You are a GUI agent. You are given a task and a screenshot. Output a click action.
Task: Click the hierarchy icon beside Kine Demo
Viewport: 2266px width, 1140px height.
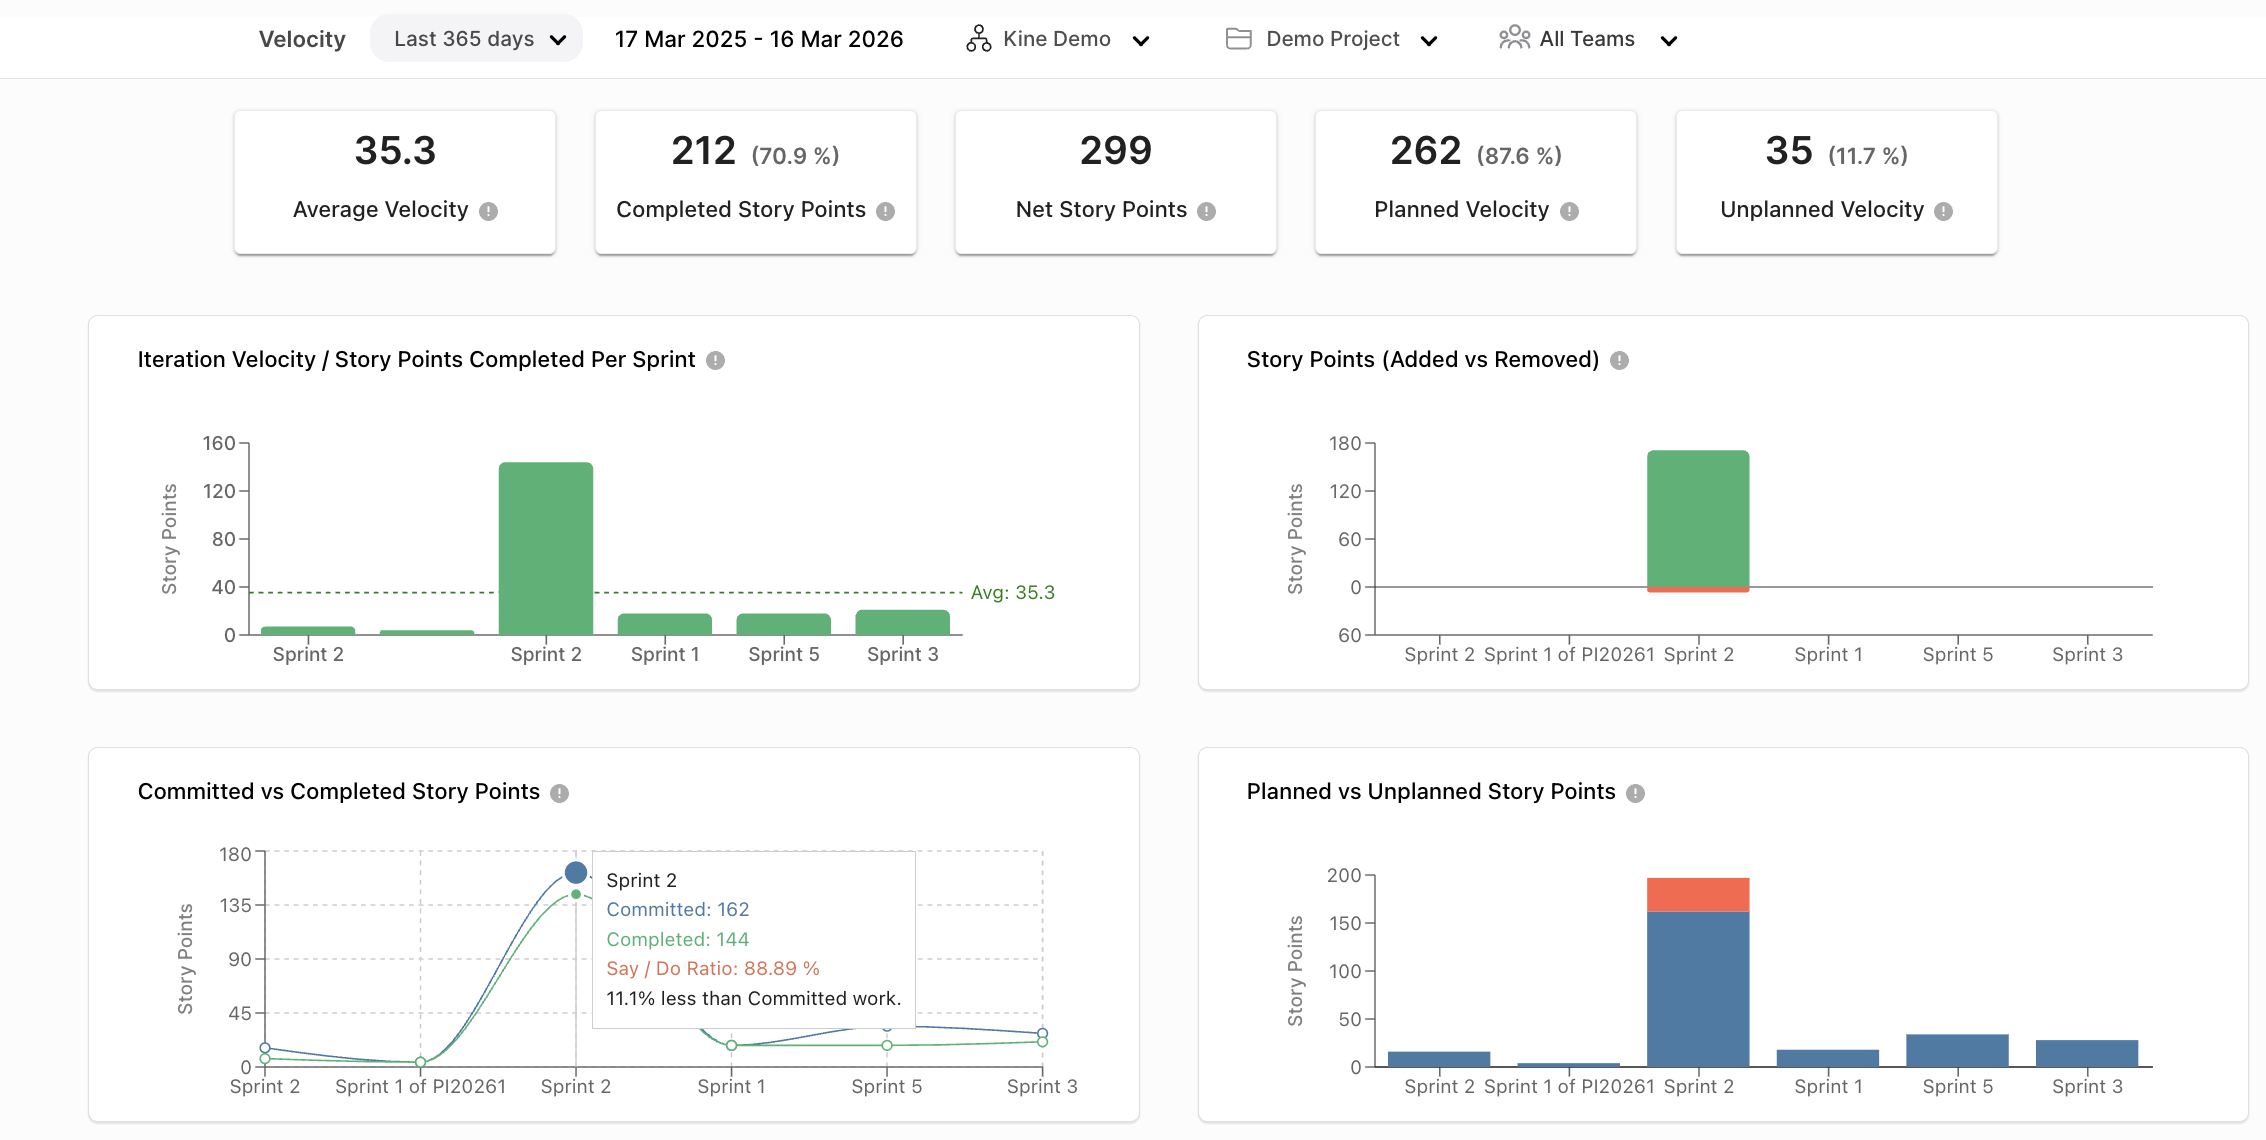point(978,39)
